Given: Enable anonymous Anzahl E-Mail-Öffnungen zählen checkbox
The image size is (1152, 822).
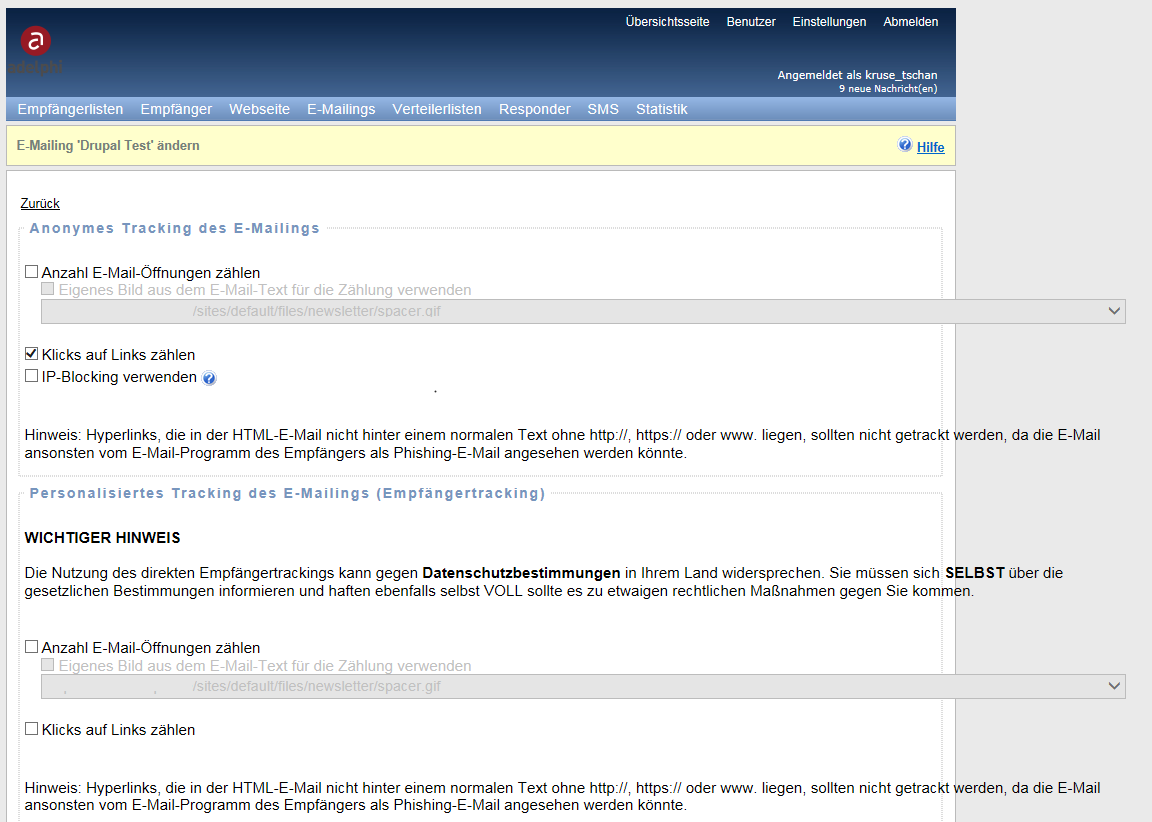Looking at the screenshot, I should tap(32, 272).
